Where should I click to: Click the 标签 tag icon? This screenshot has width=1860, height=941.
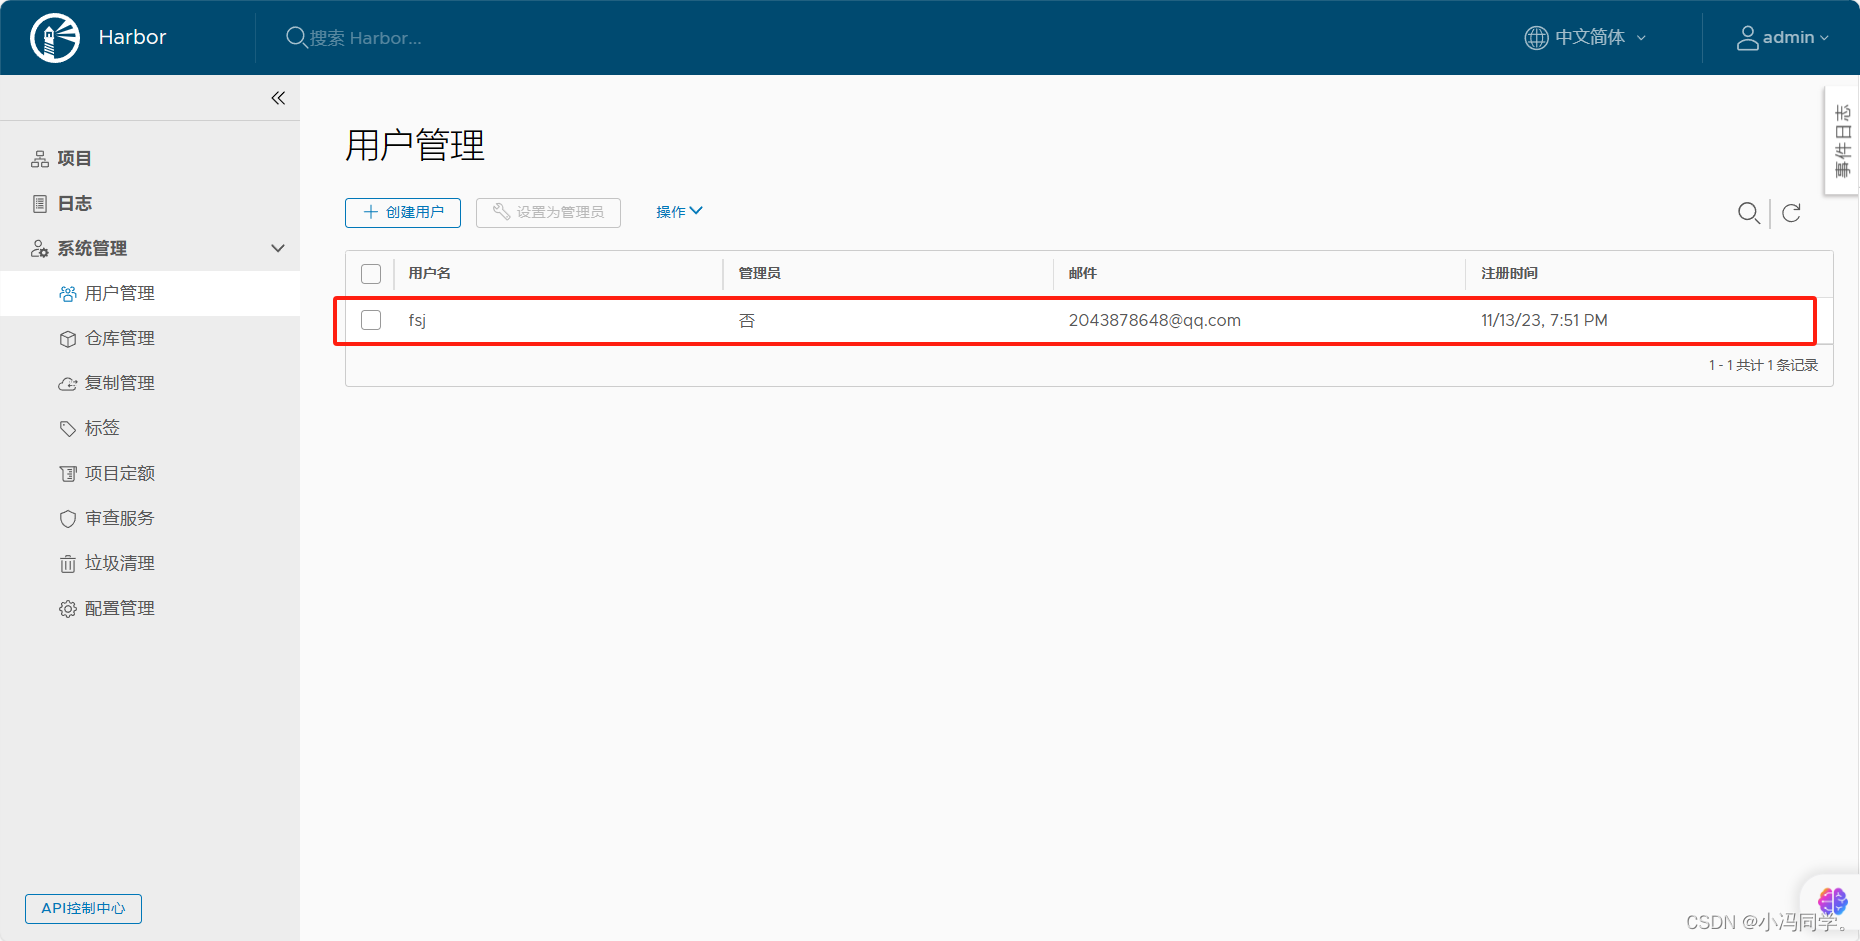[68, 429]
